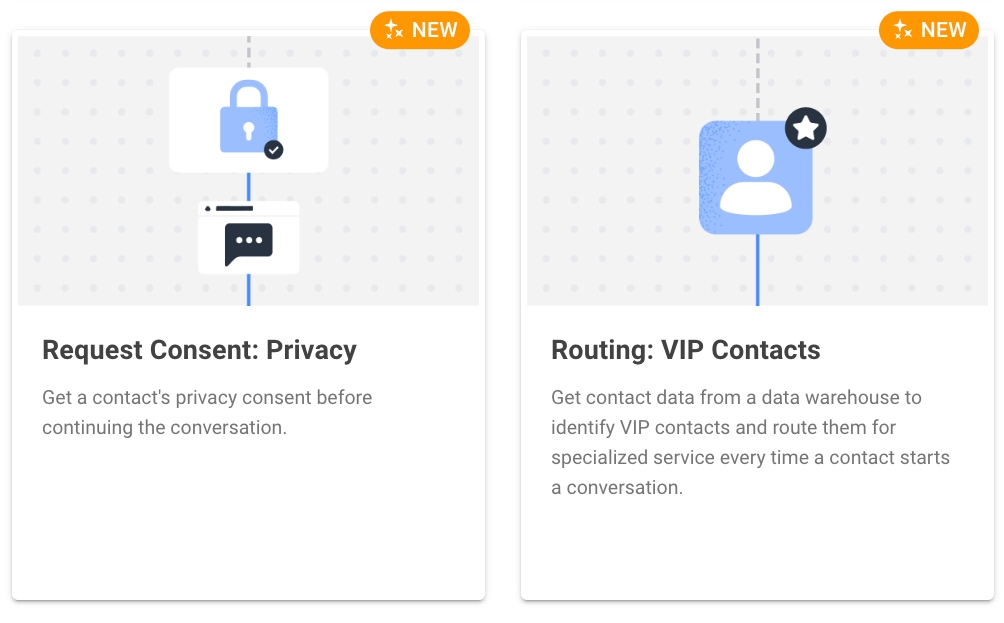Click the dashed gray line above the padlock box
1004x623 pixels.
coord(248,52)
